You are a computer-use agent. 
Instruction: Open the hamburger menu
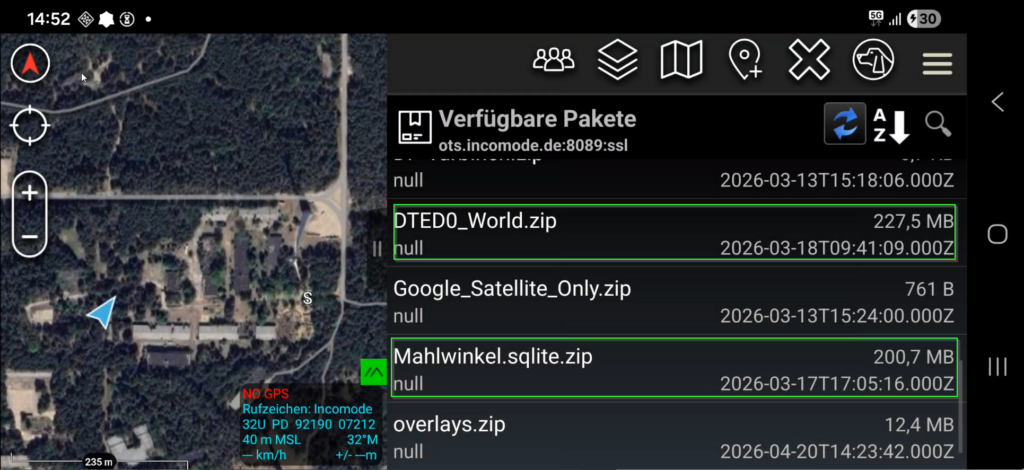click(937, 63)
